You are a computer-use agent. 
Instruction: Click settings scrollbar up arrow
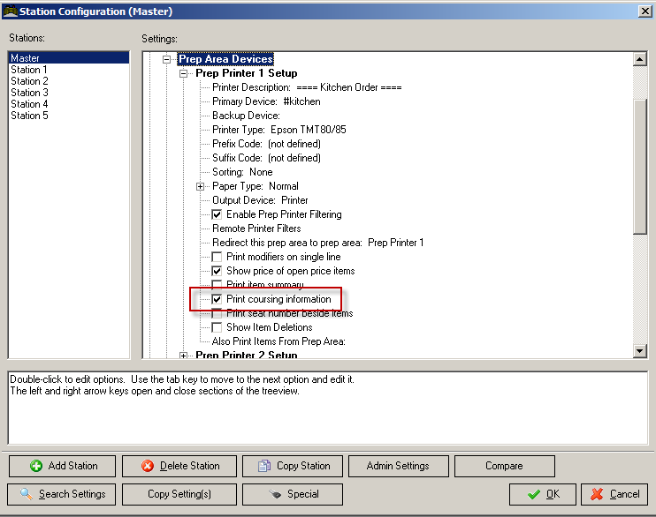[640, 59]
